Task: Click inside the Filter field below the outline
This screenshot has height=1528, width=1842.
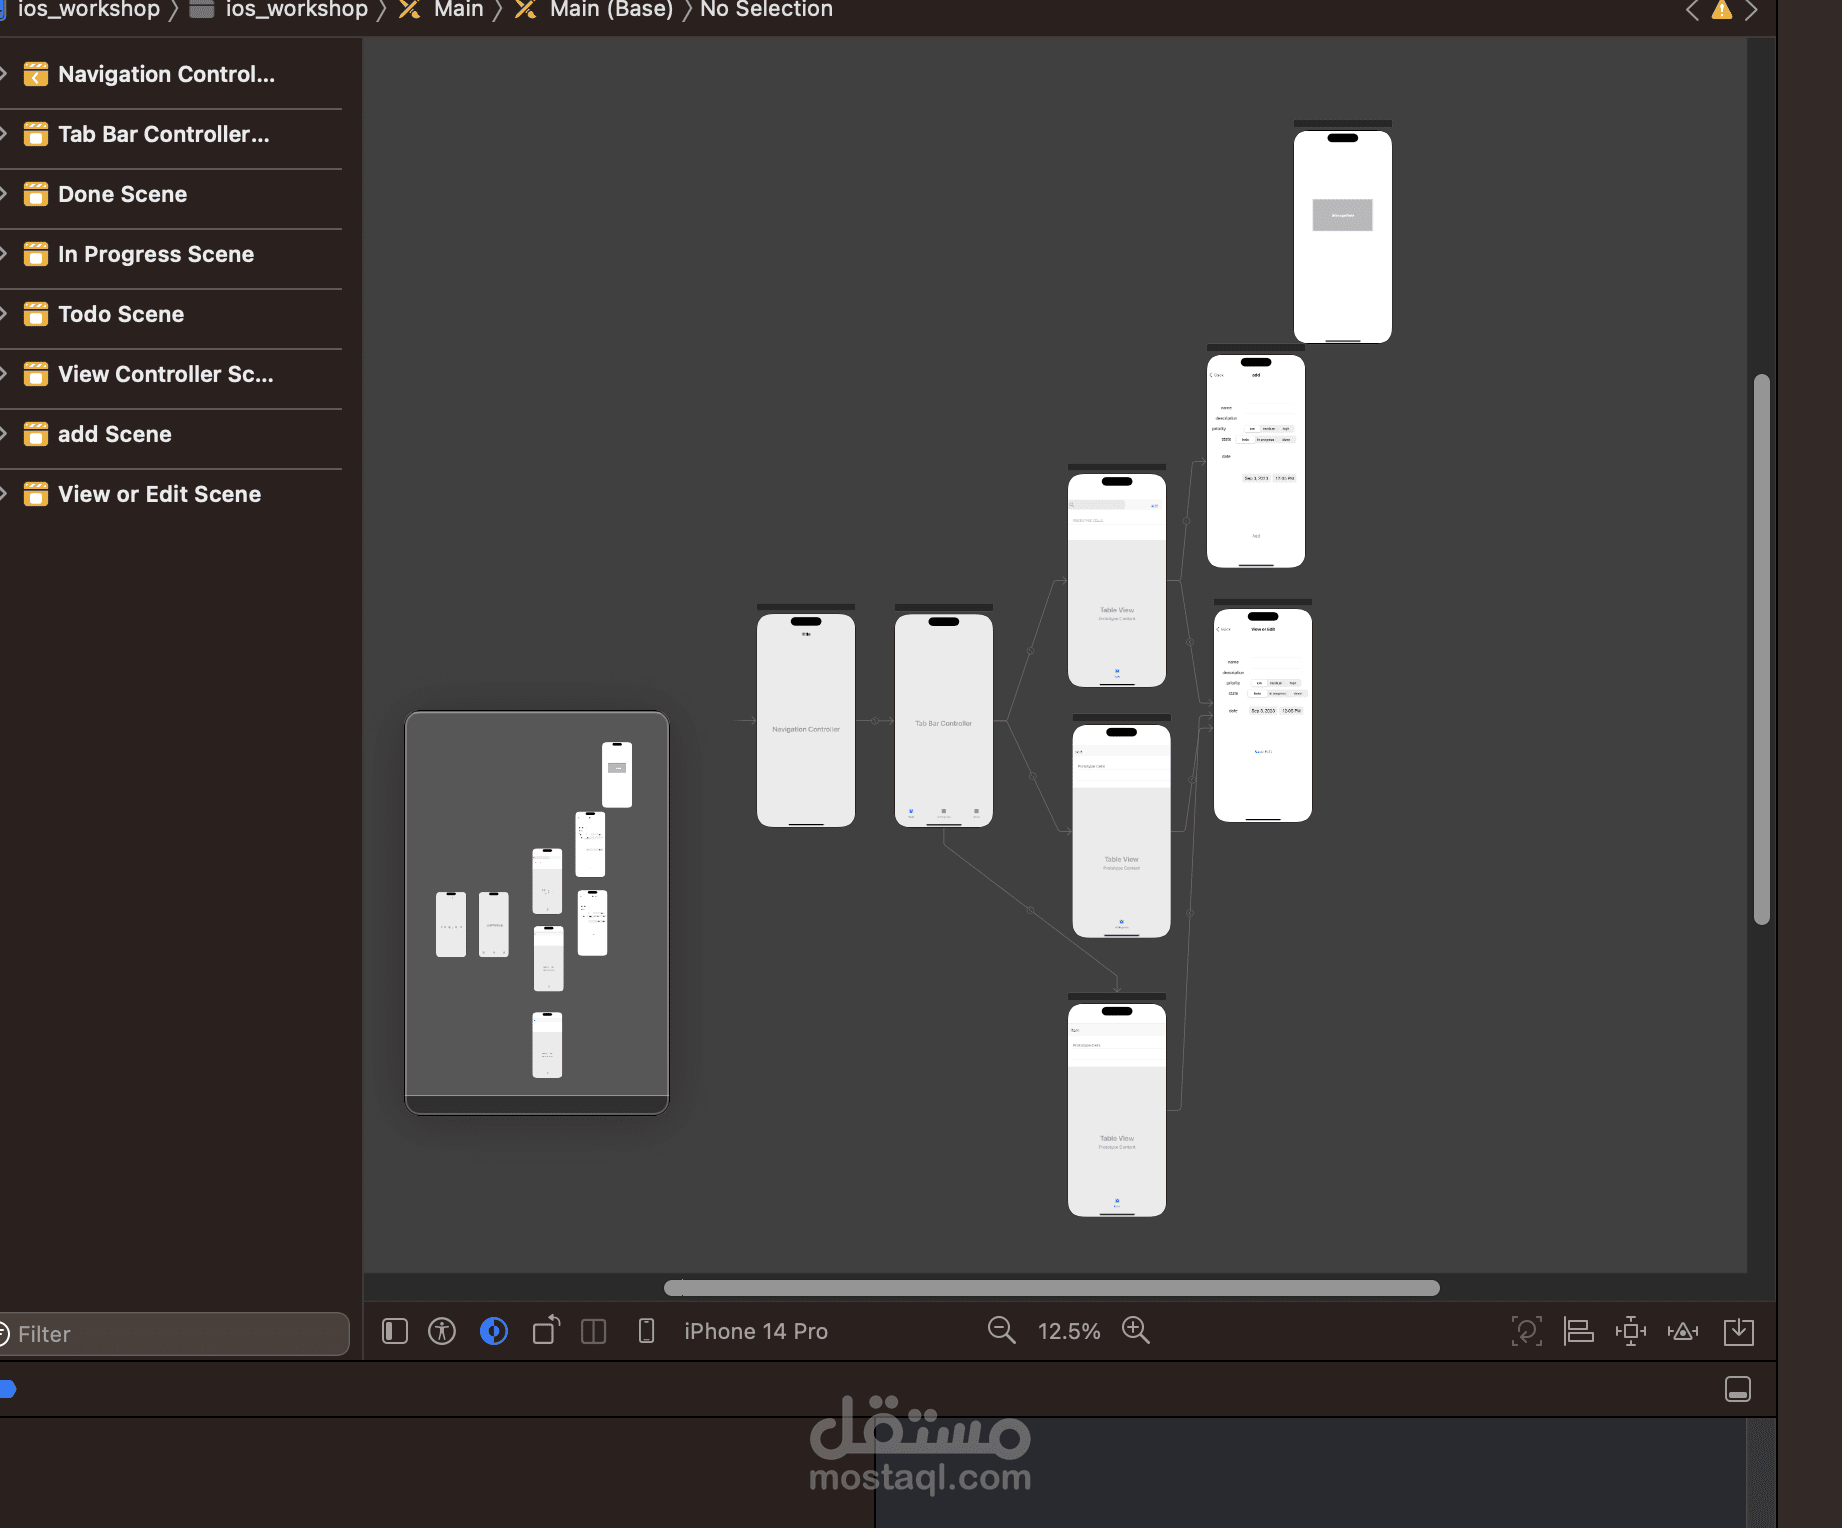Action: pos(175,1334)
